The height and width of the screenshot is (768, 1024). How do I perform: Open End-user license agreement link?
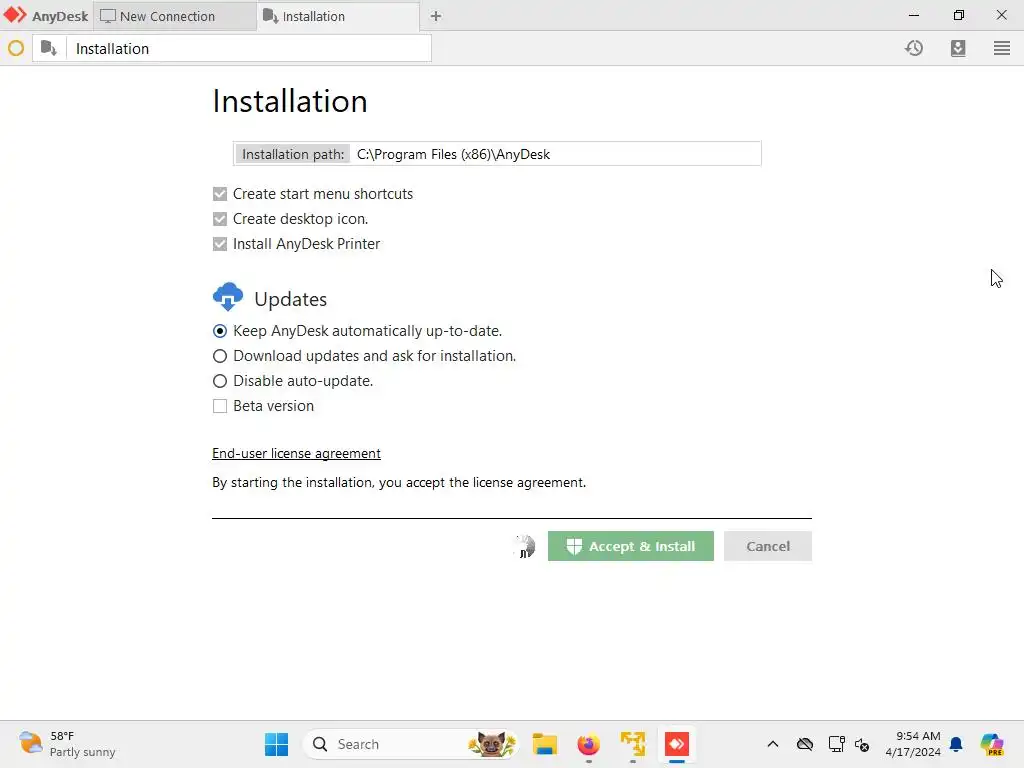point(296,453)
